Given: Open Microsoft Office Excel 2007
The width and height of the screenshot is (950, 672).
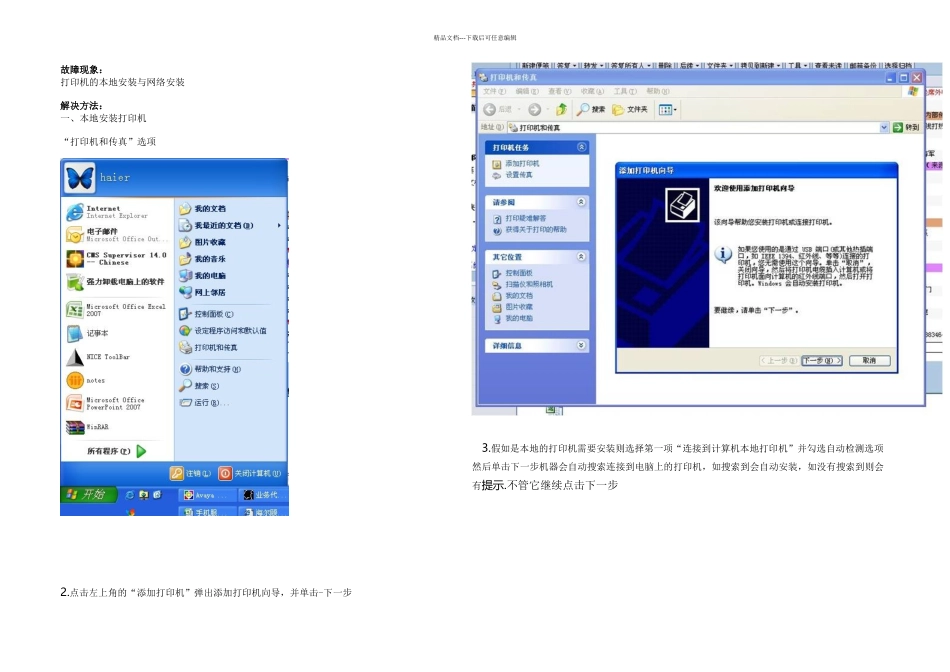Looking at the screenshot, I should click(x=116, y=310).
